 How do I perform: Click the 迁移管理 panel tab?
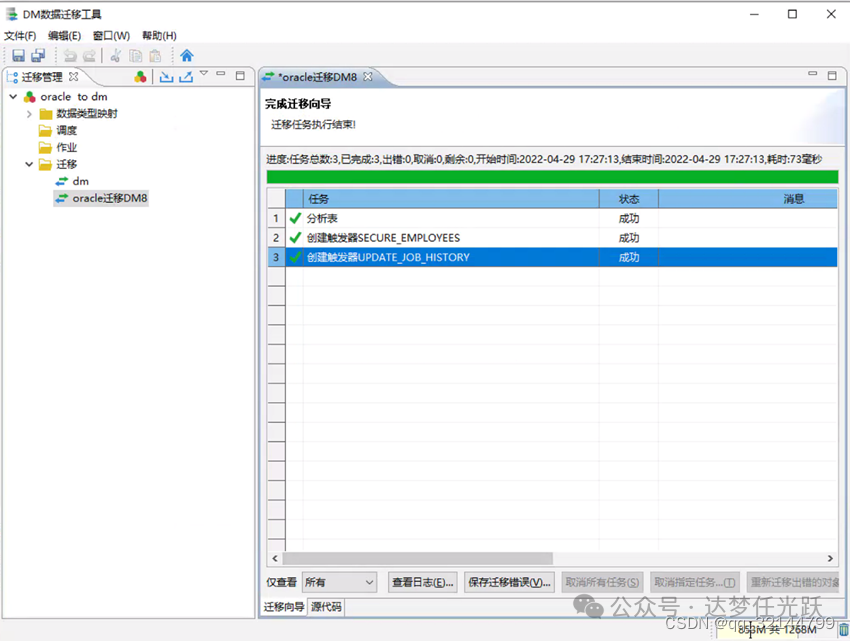coord(42,77)
